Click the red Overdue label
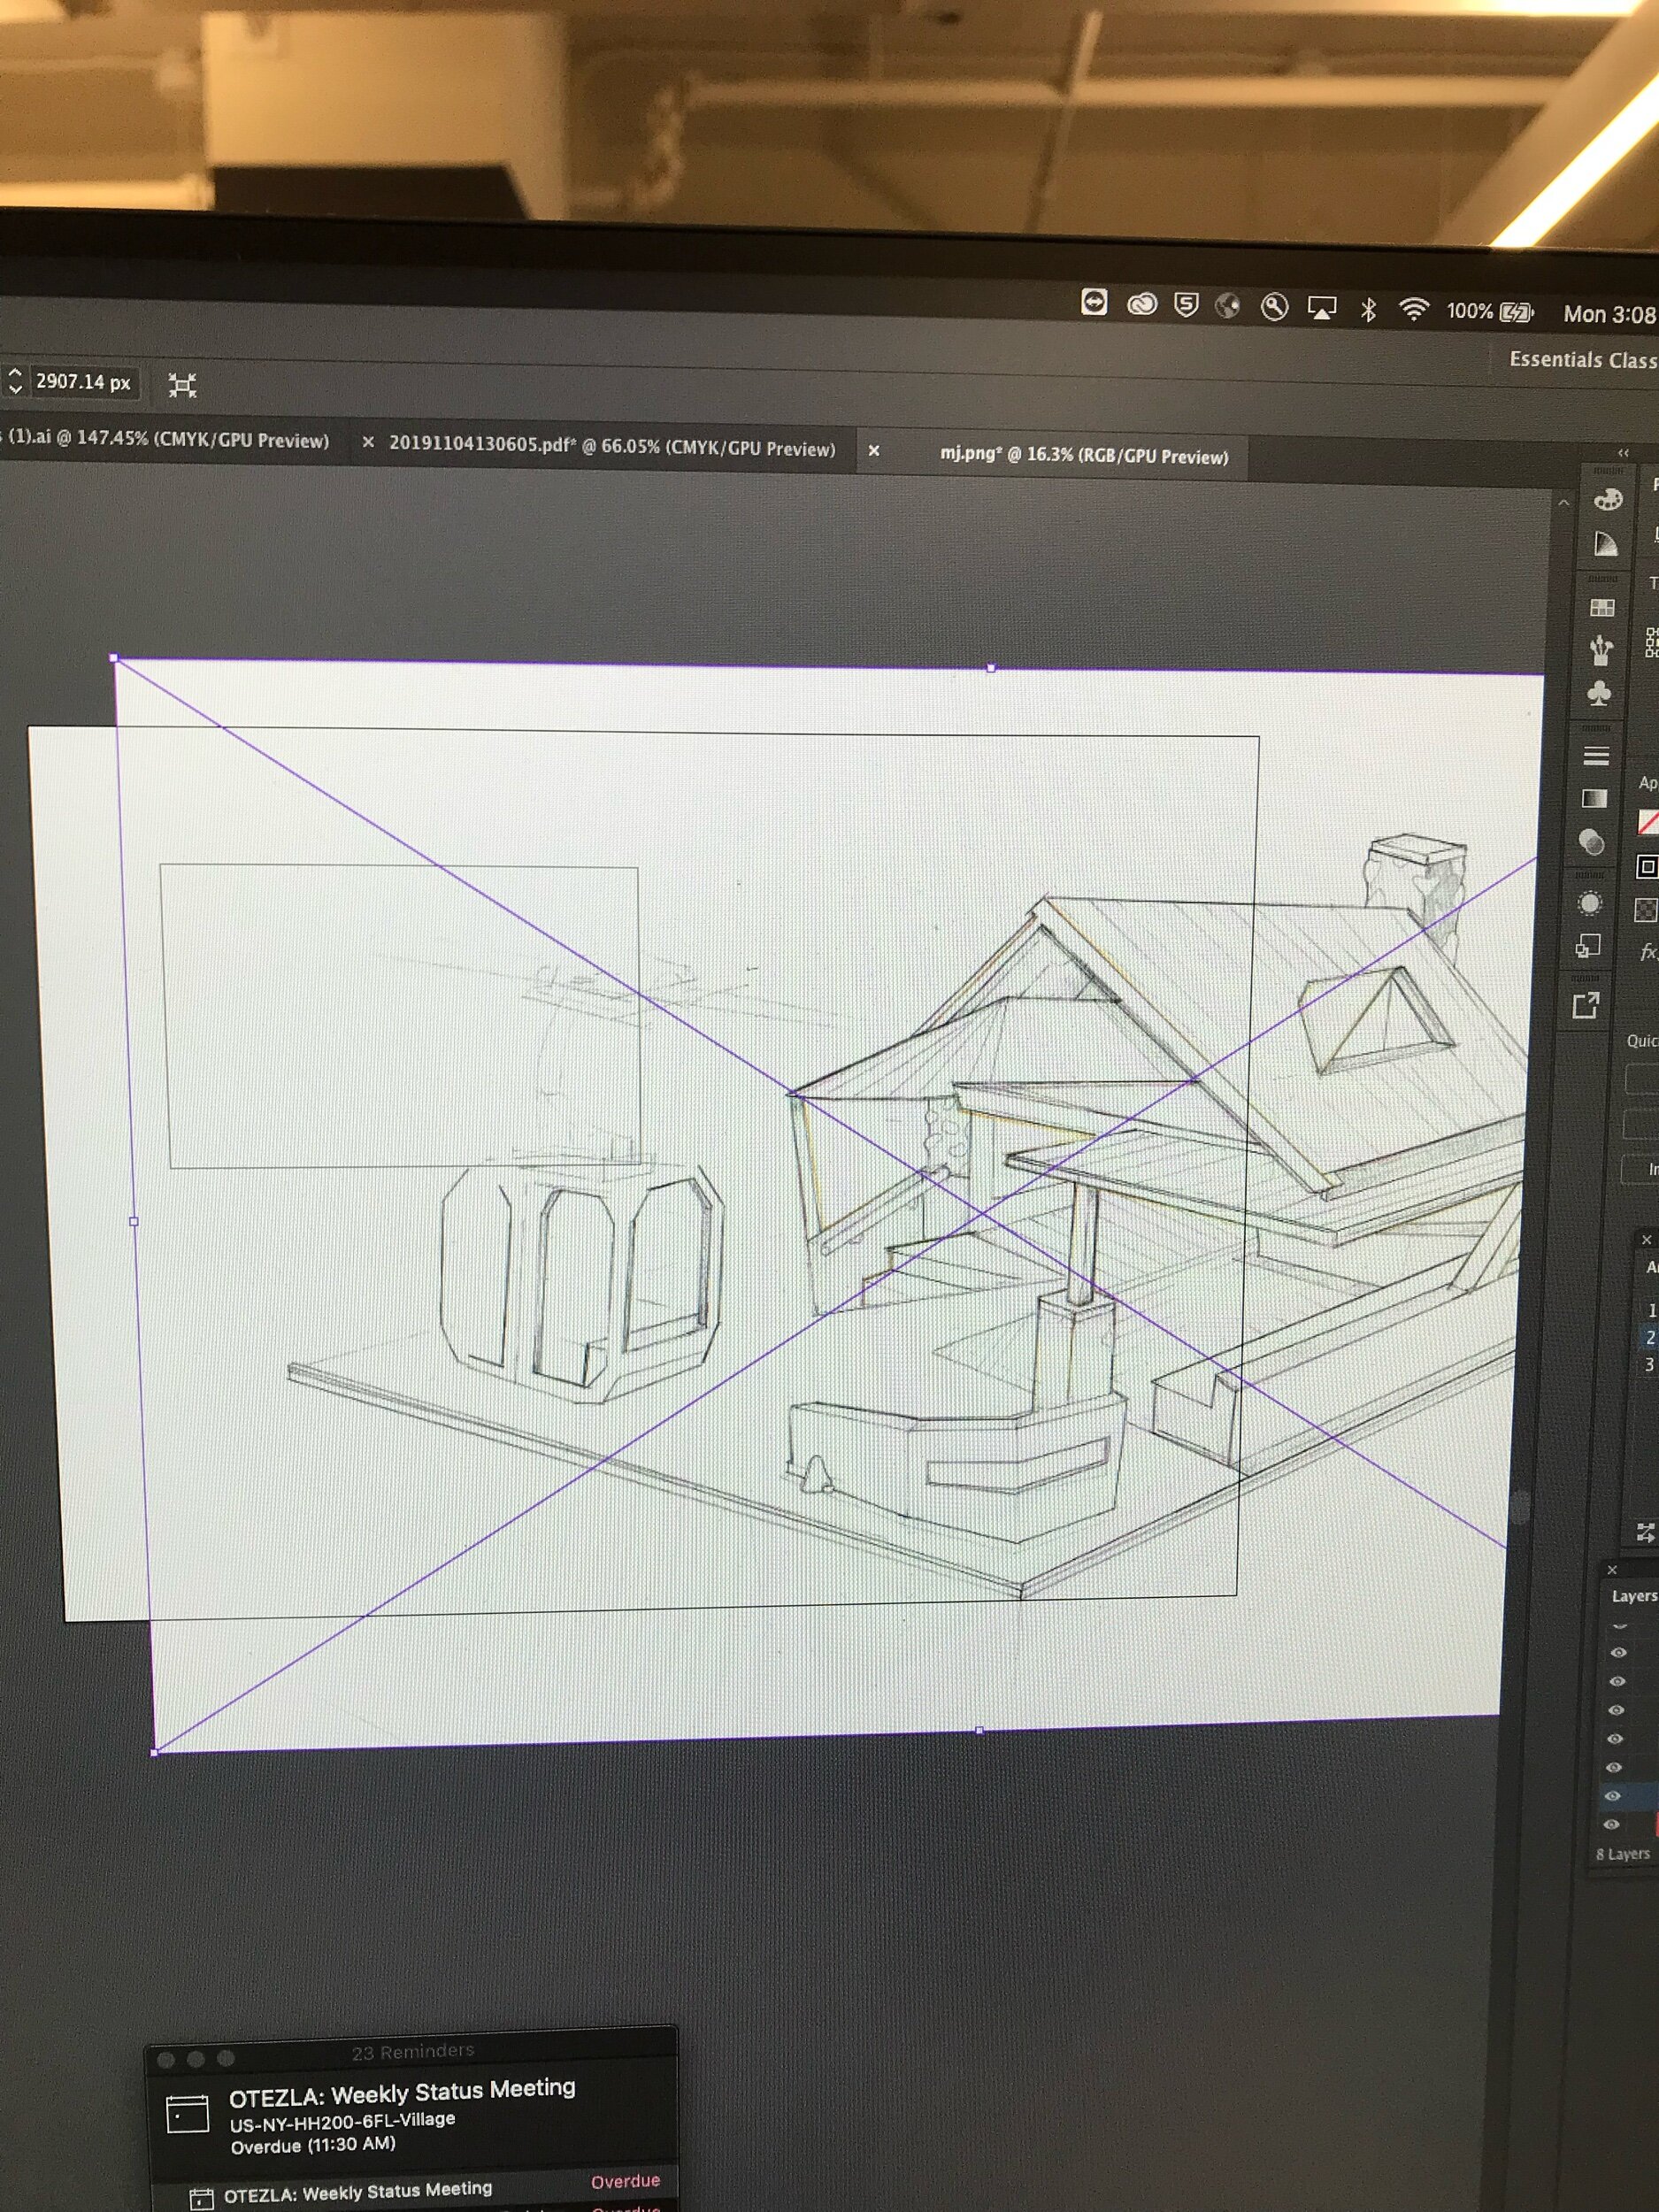 (625, 2181)
